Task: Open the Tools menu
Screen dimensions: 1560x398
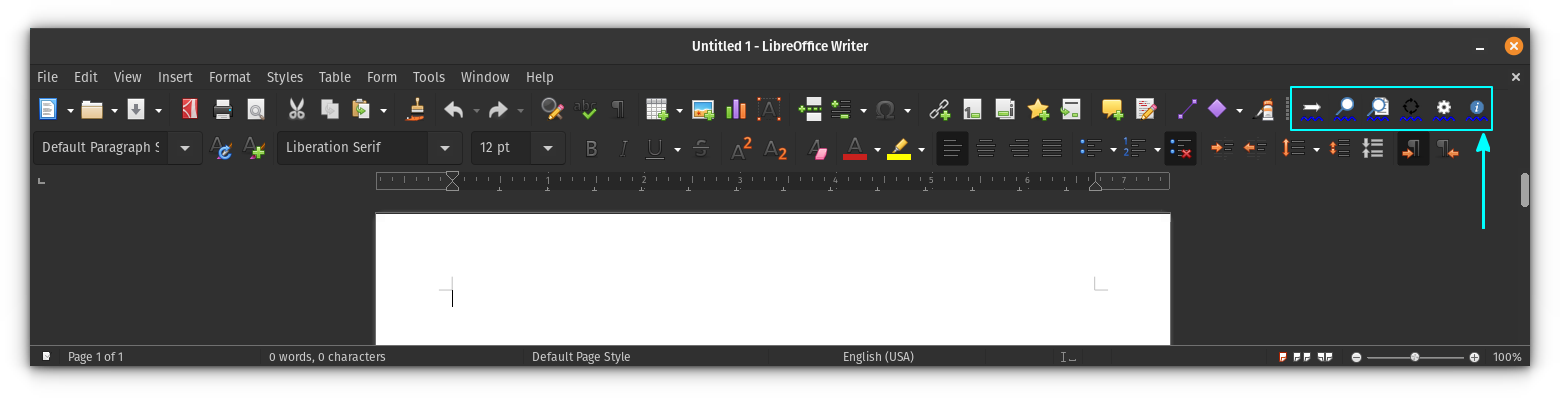Action: pyautogui.click(x=429, y=77)
